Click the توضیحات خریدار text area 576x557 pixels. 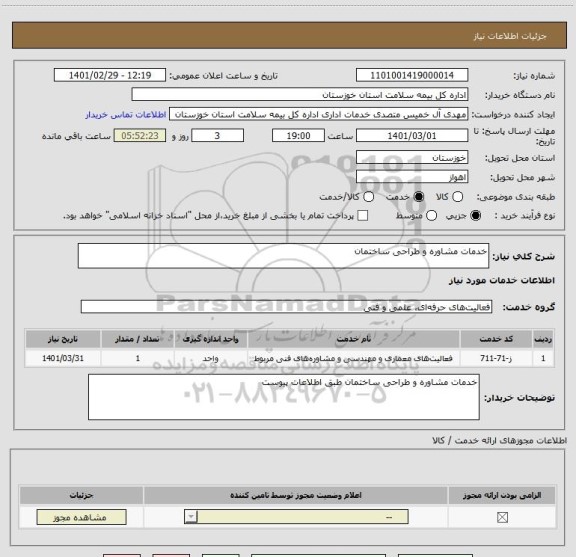click(284, 397)
